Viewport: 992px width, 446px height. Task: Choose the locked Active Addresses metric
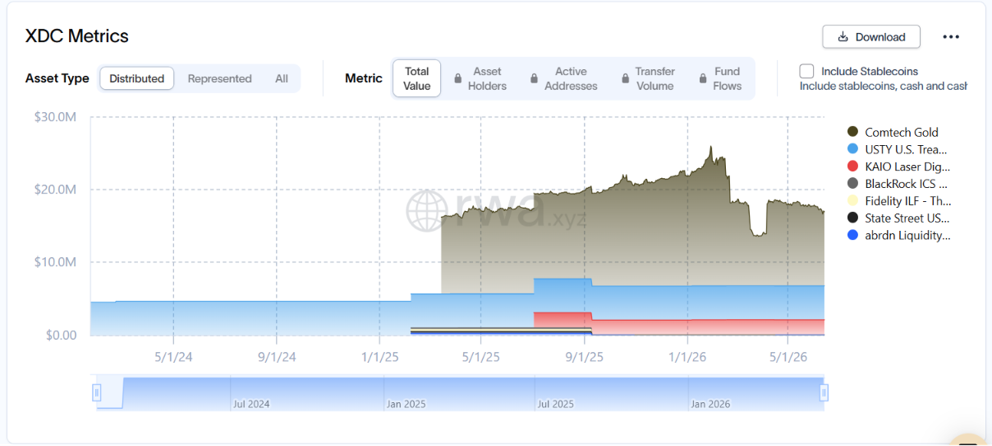pyautogui.click(x=563, y=78)
